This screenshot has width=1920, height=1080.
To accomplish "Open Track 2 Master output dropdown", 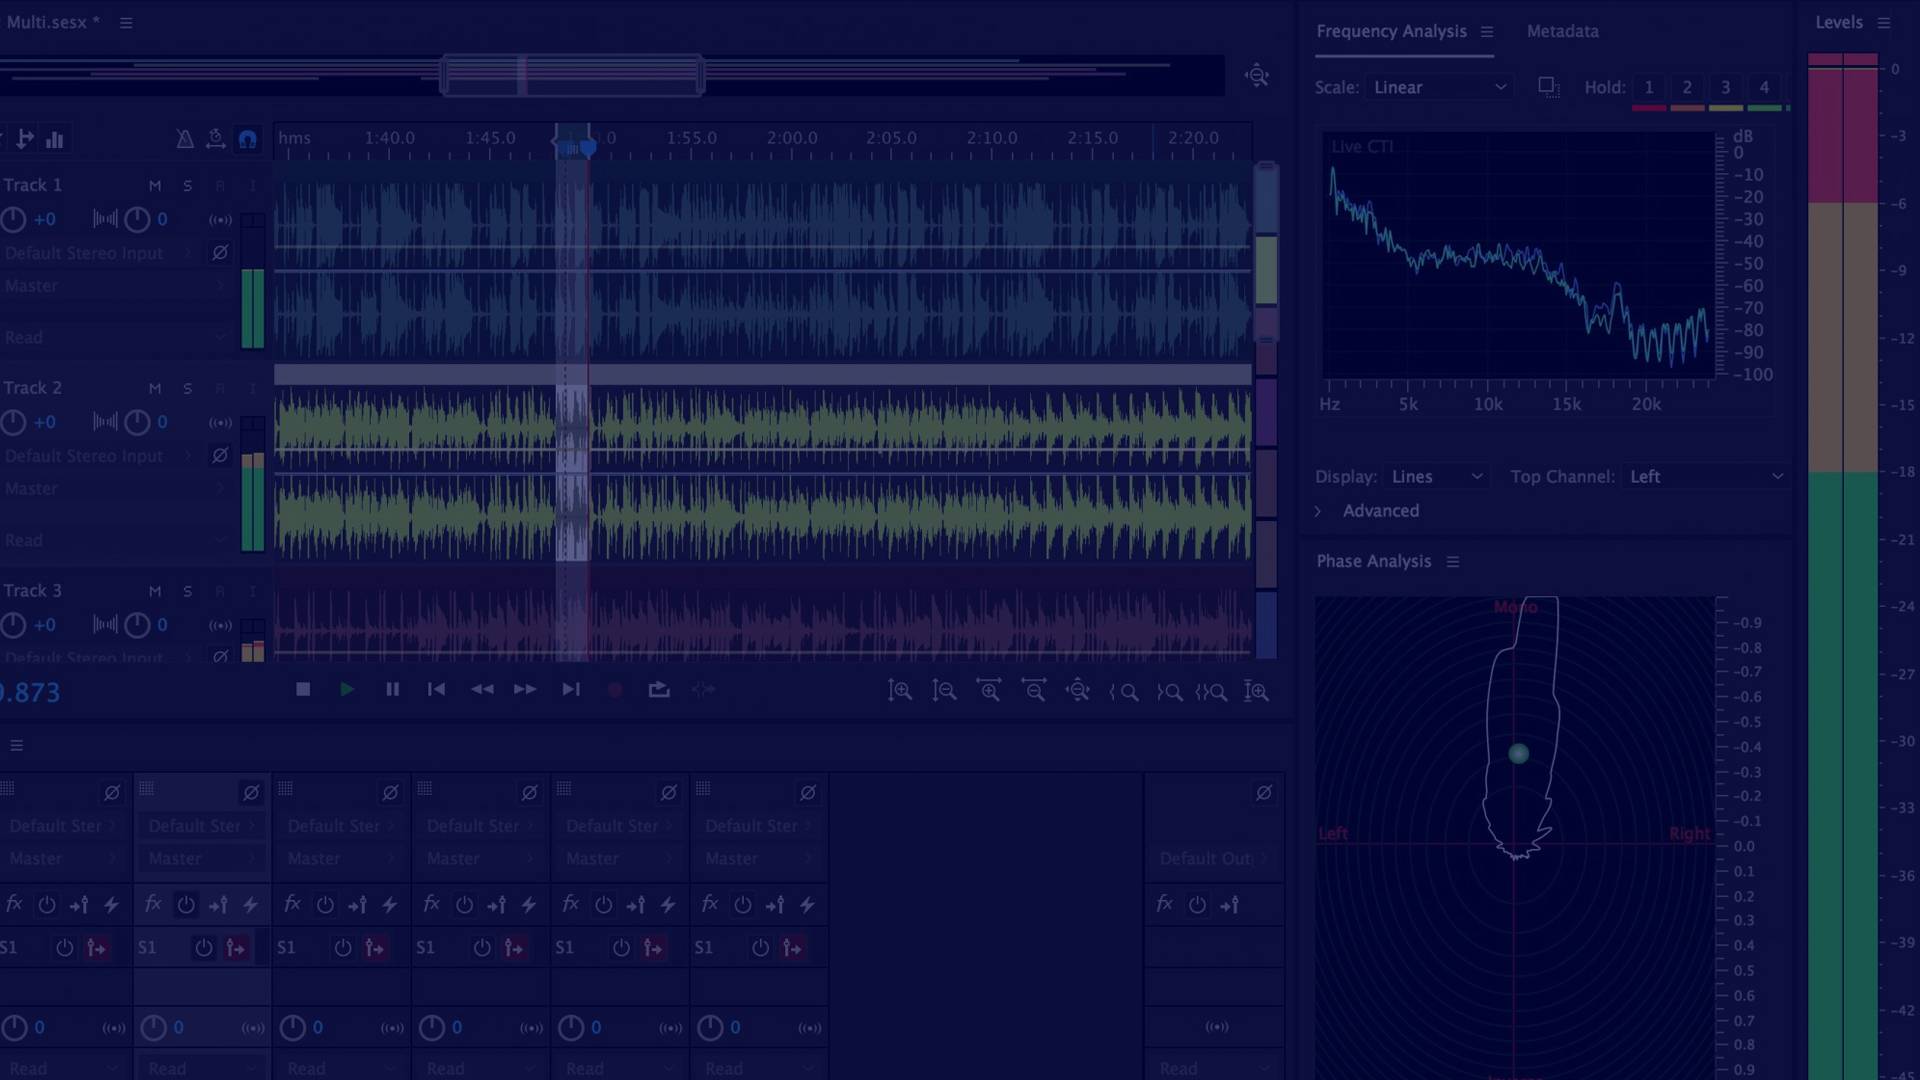I will [114, 489].
